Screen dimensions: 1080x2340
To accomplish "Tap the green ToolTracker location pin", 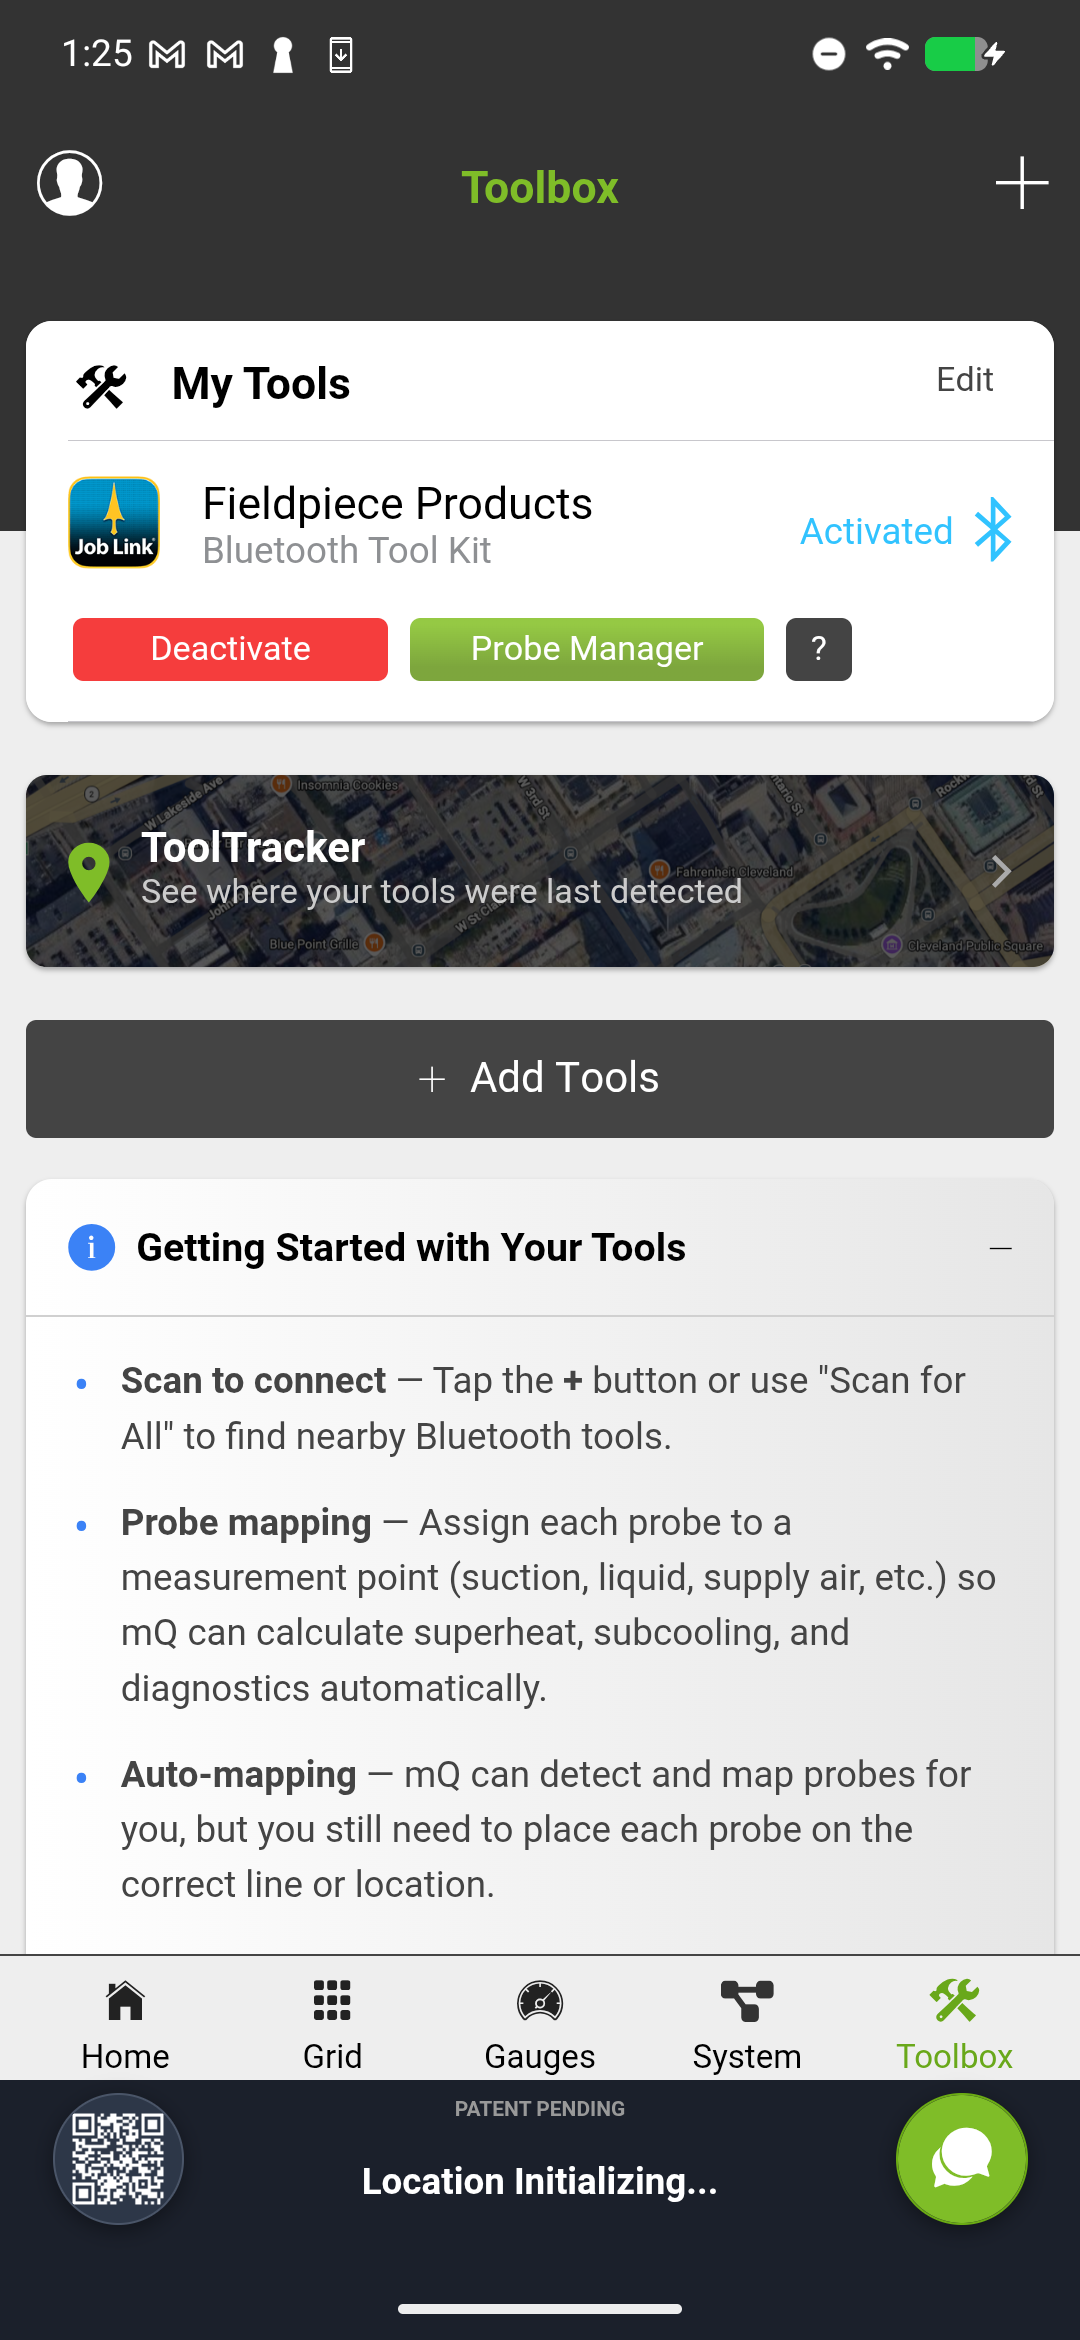I will pos(89,871).
